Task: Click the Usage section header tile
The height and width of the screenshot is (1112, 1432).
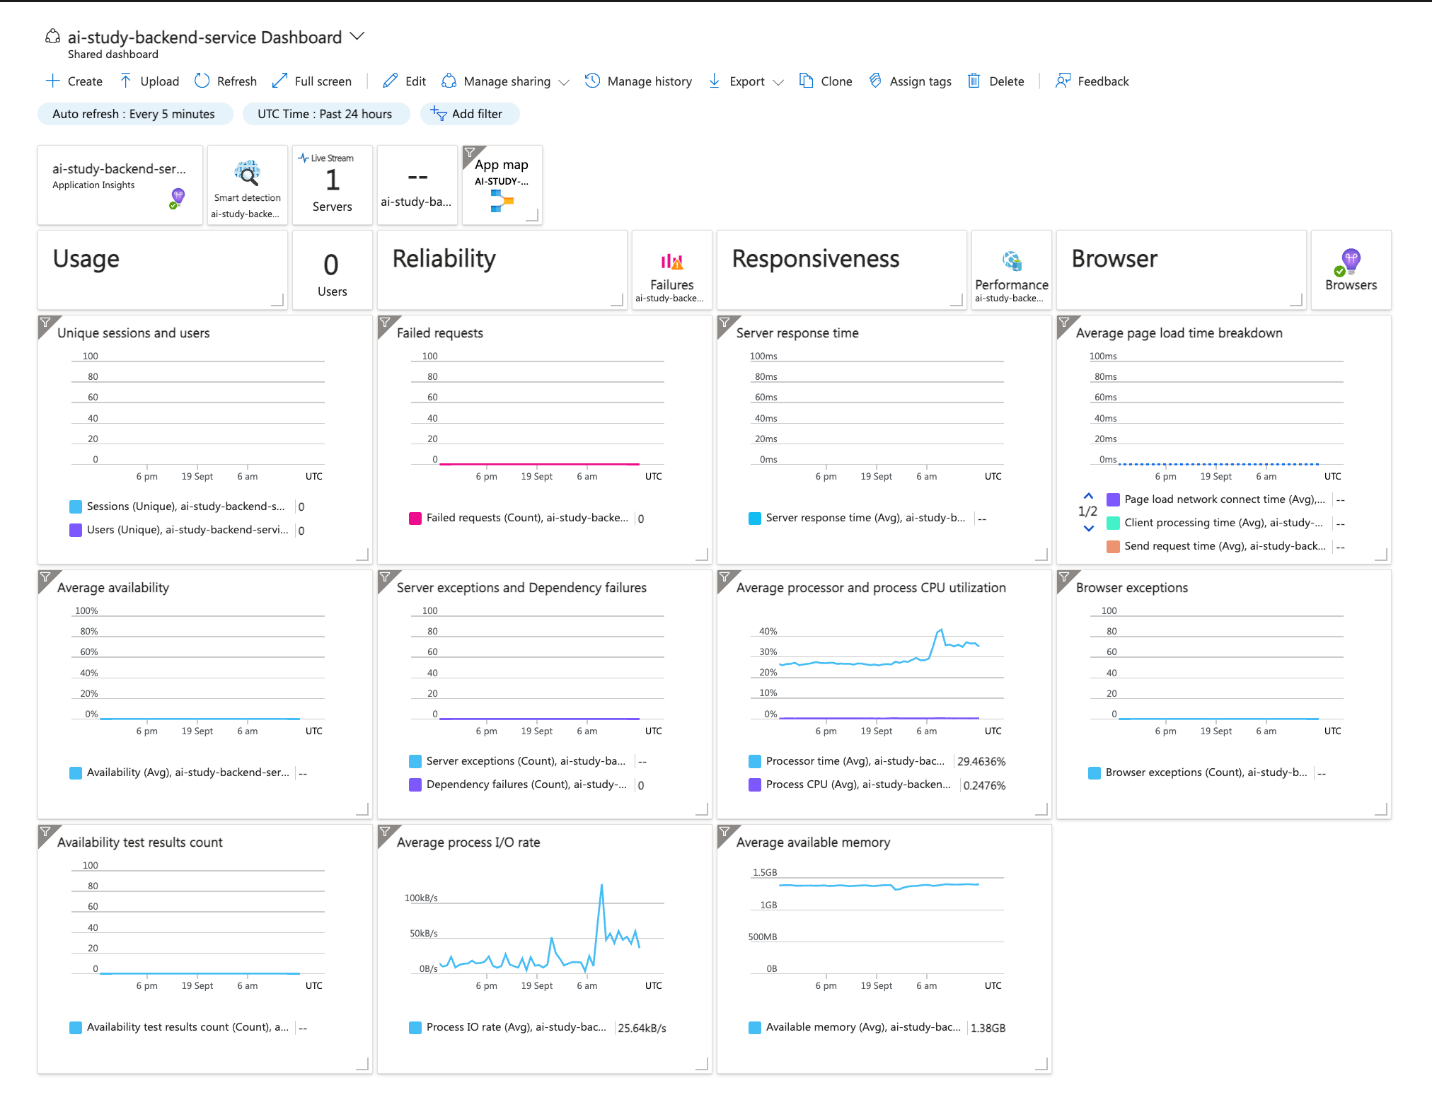Action: click(x=162, y=270)
